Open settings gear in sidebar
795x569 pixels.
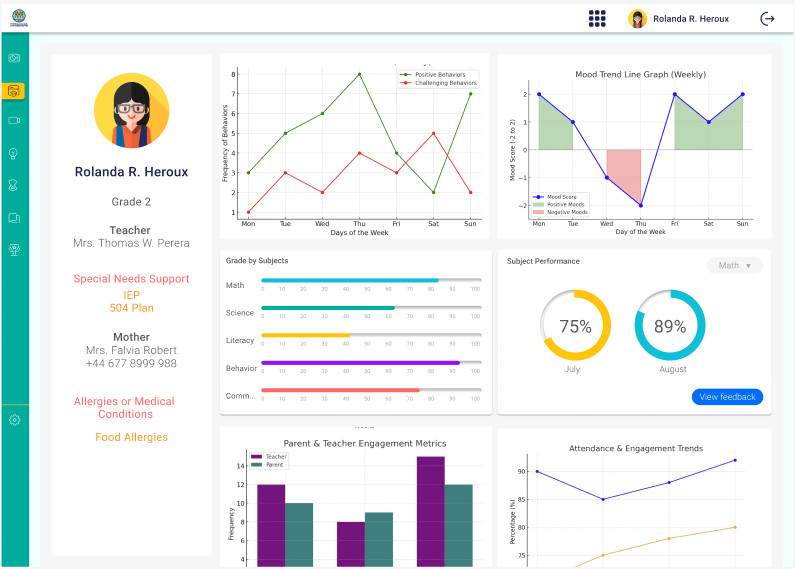(x=14, y=420)
